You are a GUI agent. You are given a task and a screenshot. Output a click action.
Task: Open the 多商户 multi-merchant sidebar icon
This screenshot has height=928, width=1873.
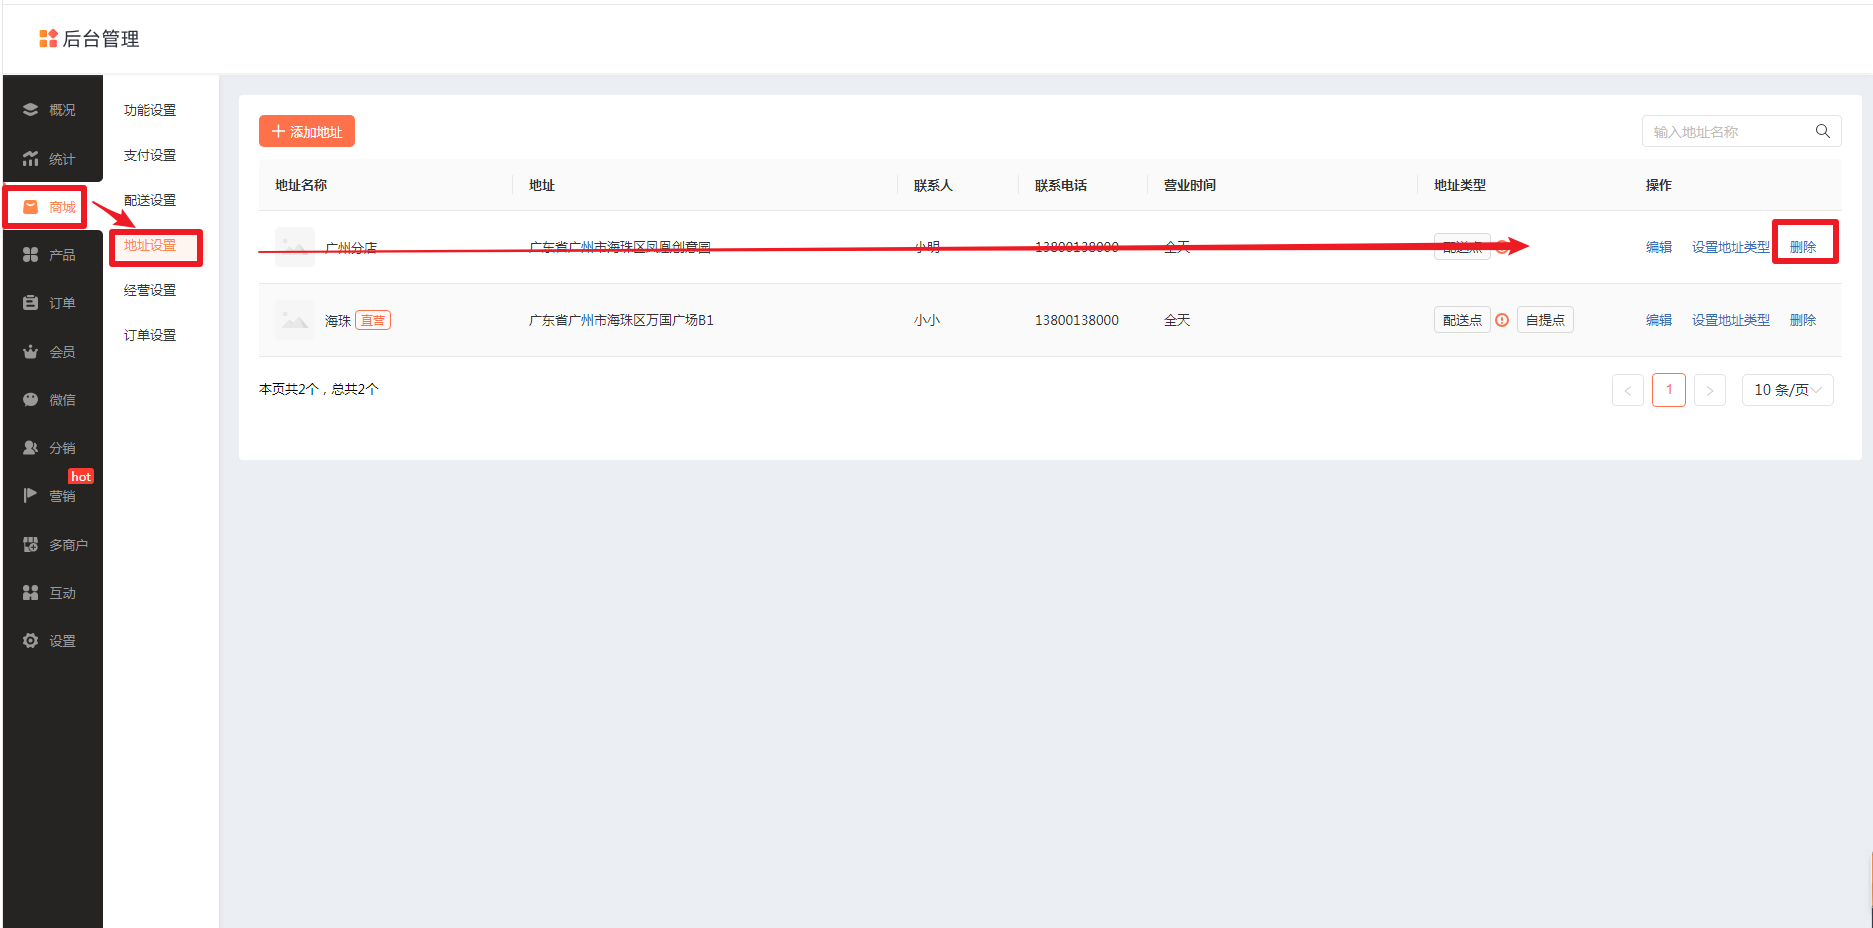[x=30, y=545]
